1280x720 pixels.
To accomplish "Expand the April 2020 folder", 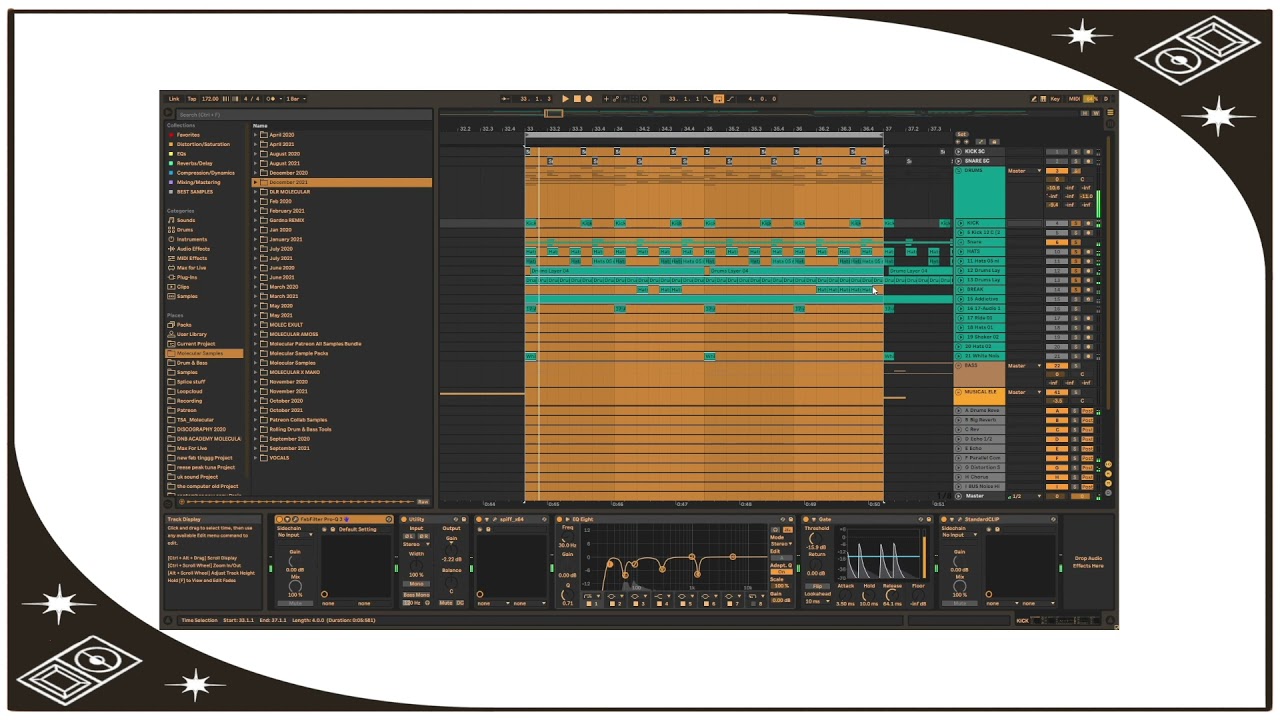I will tap(255, 135).
